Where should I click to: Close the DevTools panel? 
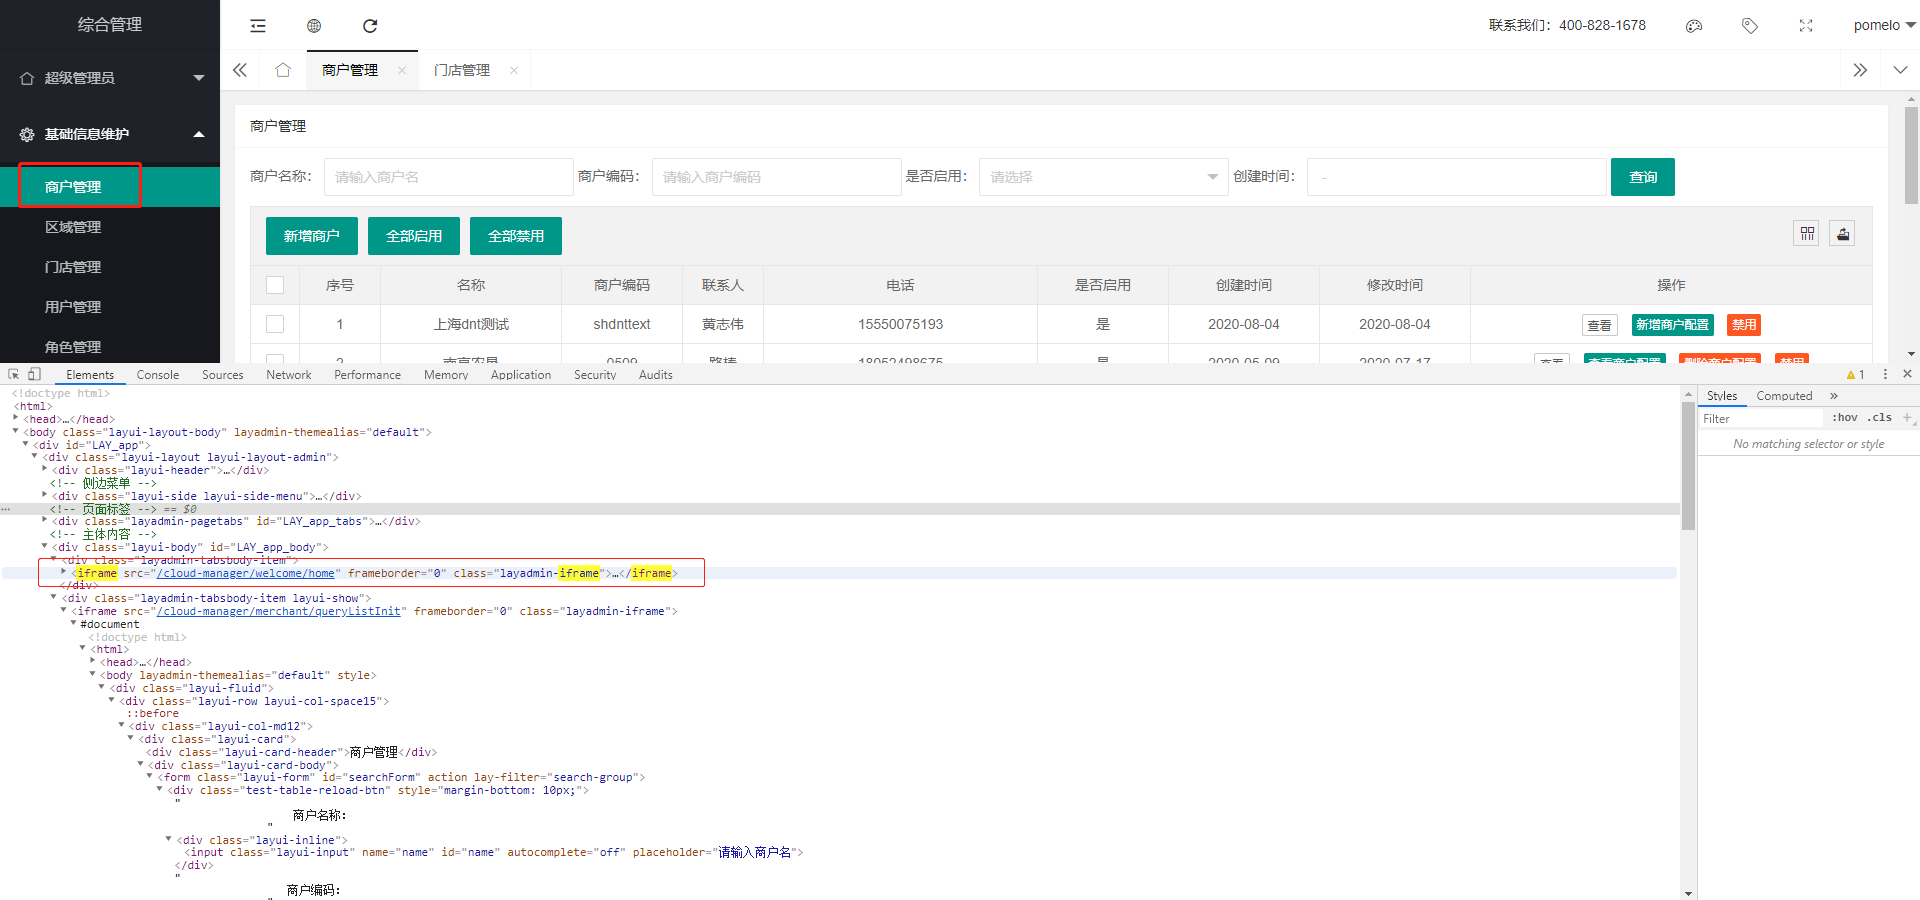pyautogui.click(x=1907, y=374)
